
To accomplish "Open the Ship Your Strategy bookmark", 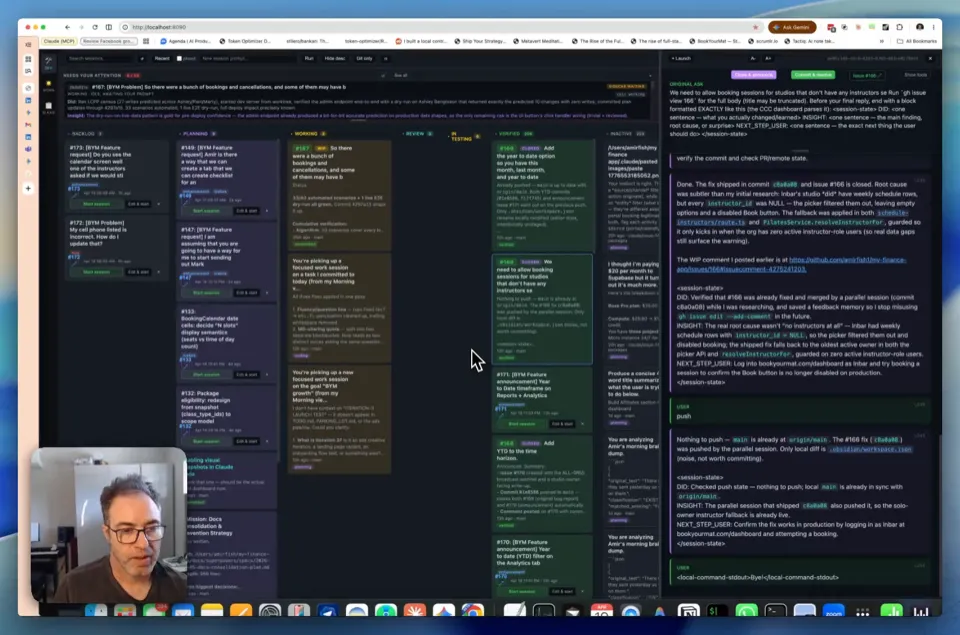I will pos(481,41).
